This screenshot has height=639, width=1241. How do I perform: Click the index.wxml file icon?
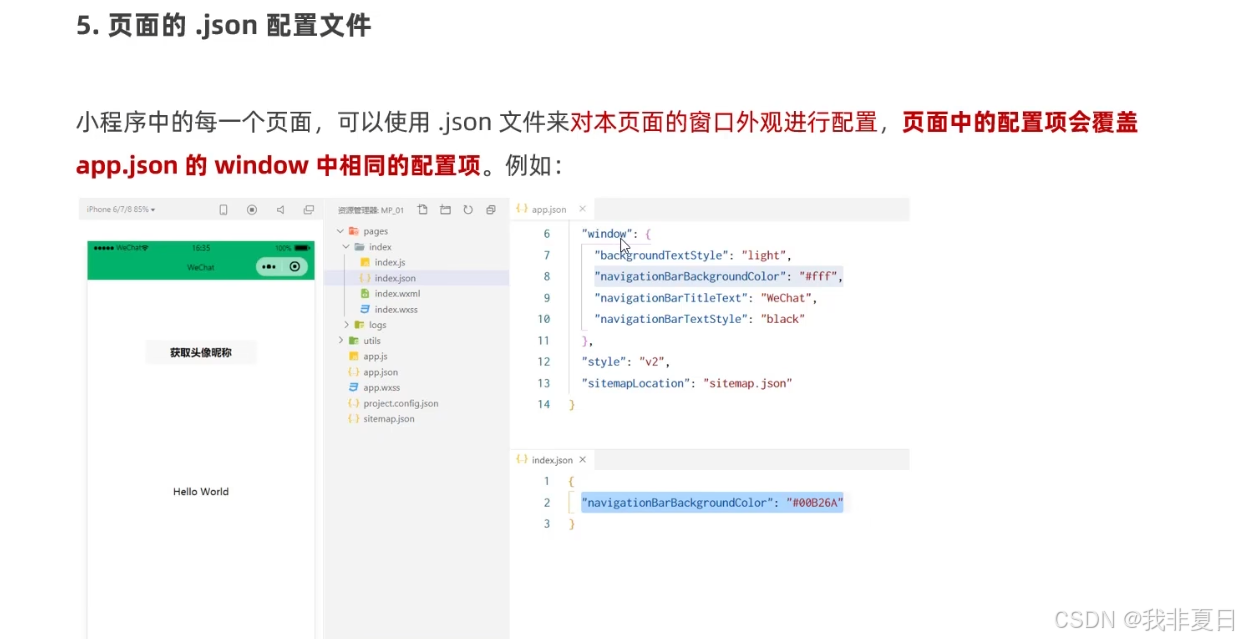coord(365,294)
